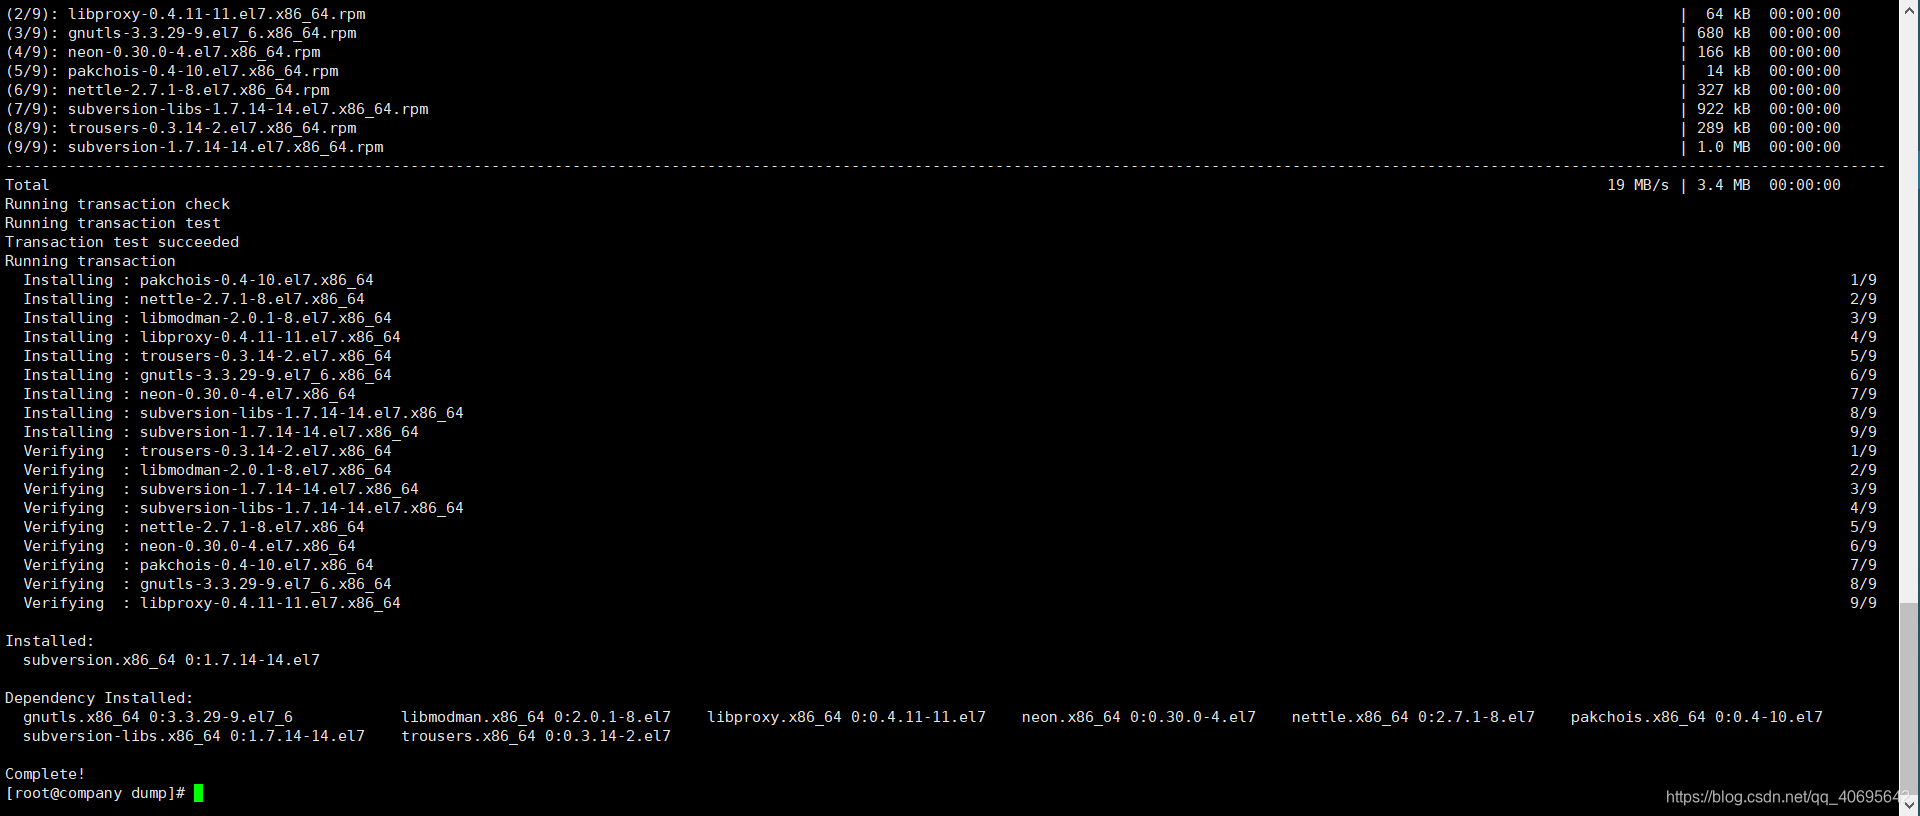The image size is (1920, 816).
Task: Click 'nettle.x86_64 0:2.7.1-8.el7' dependency entry
Action: [1413, 717]
